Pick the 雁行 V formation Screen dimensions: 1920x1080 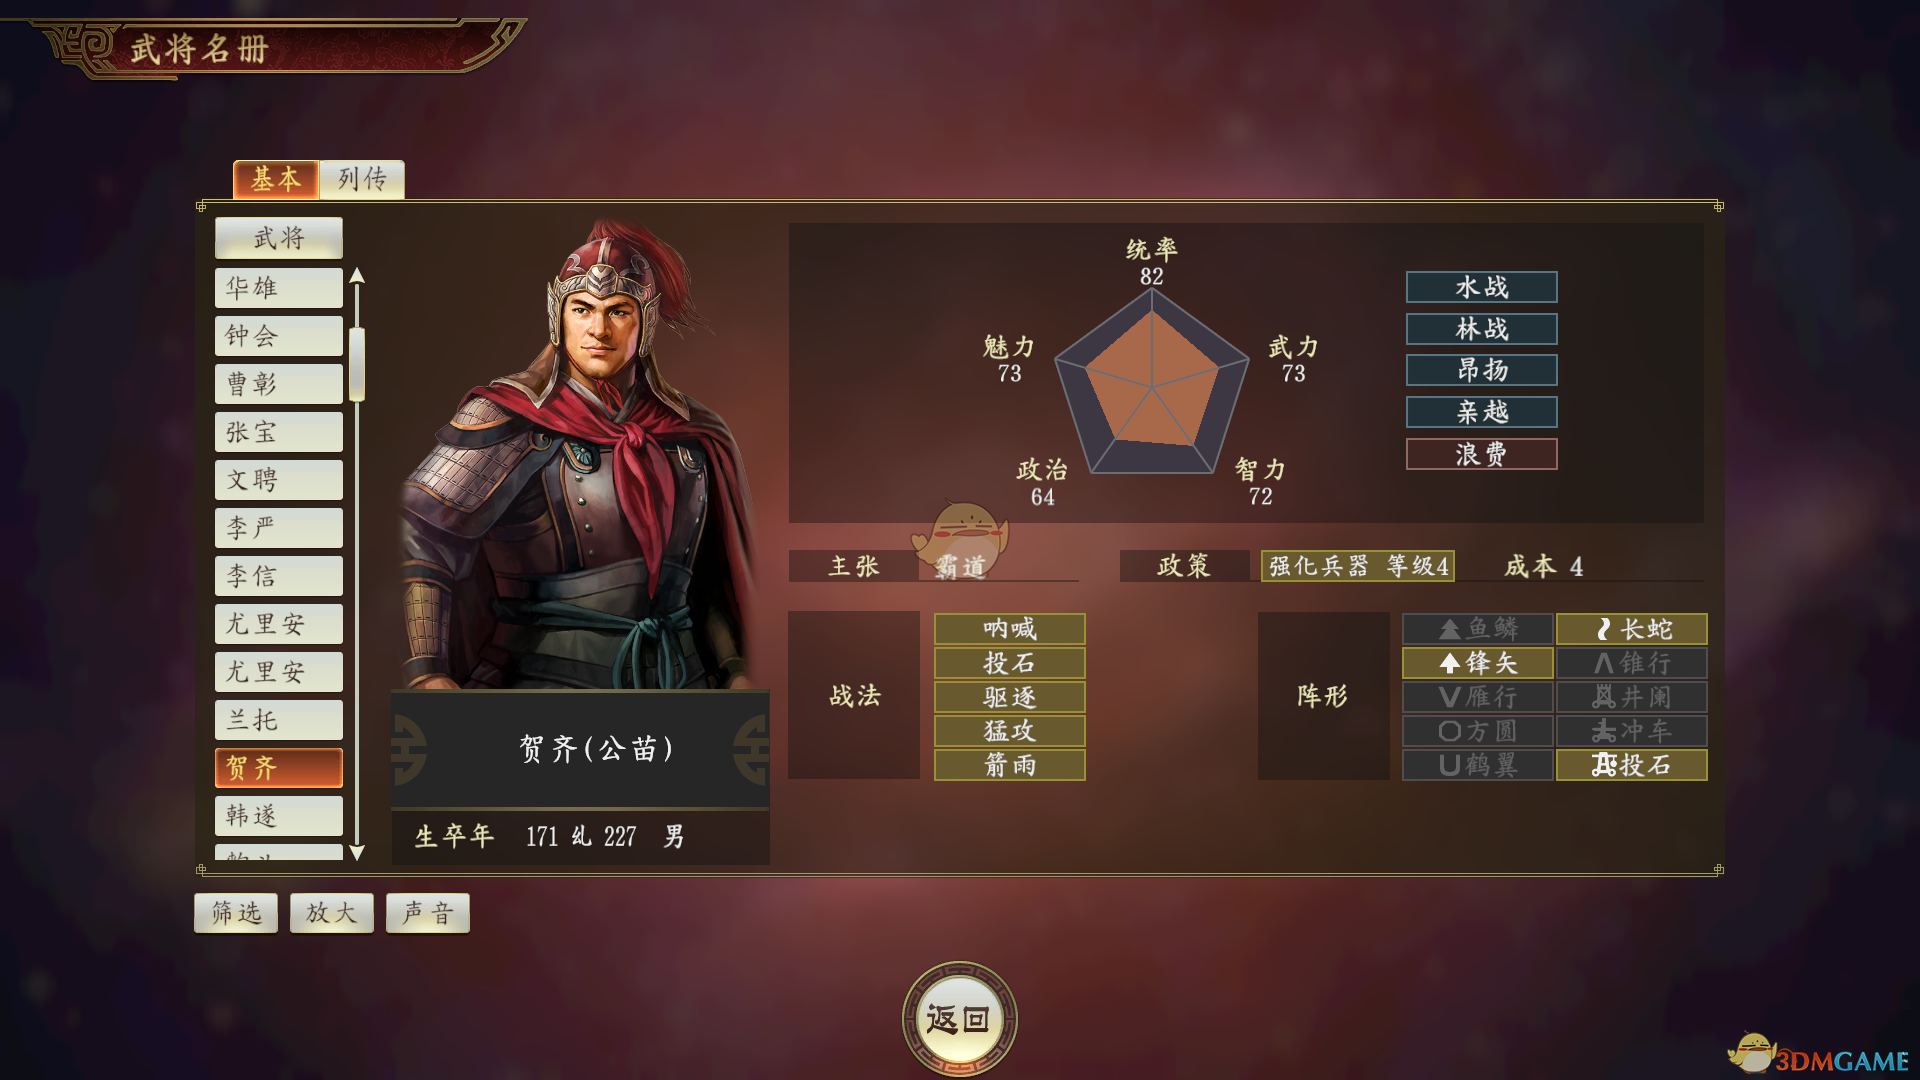1477,697
